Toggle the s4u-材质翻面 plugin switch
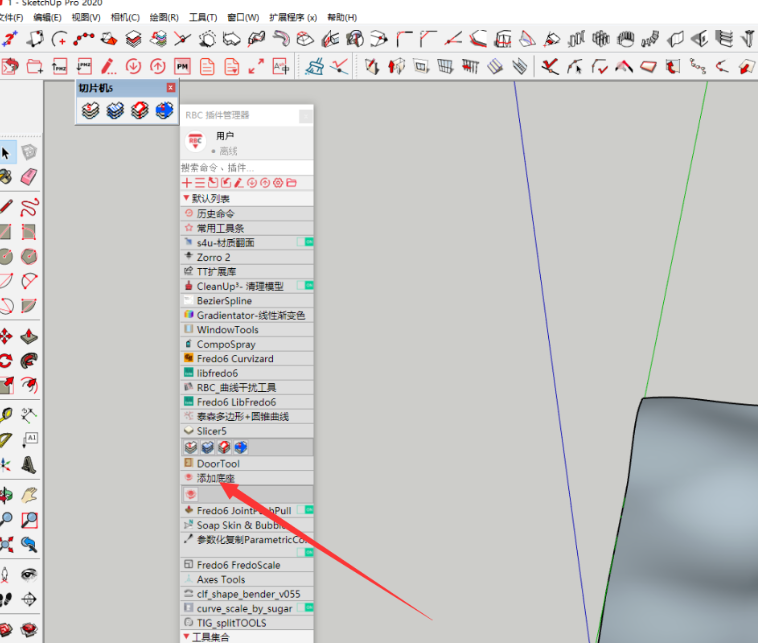 [x=305, y=242]
